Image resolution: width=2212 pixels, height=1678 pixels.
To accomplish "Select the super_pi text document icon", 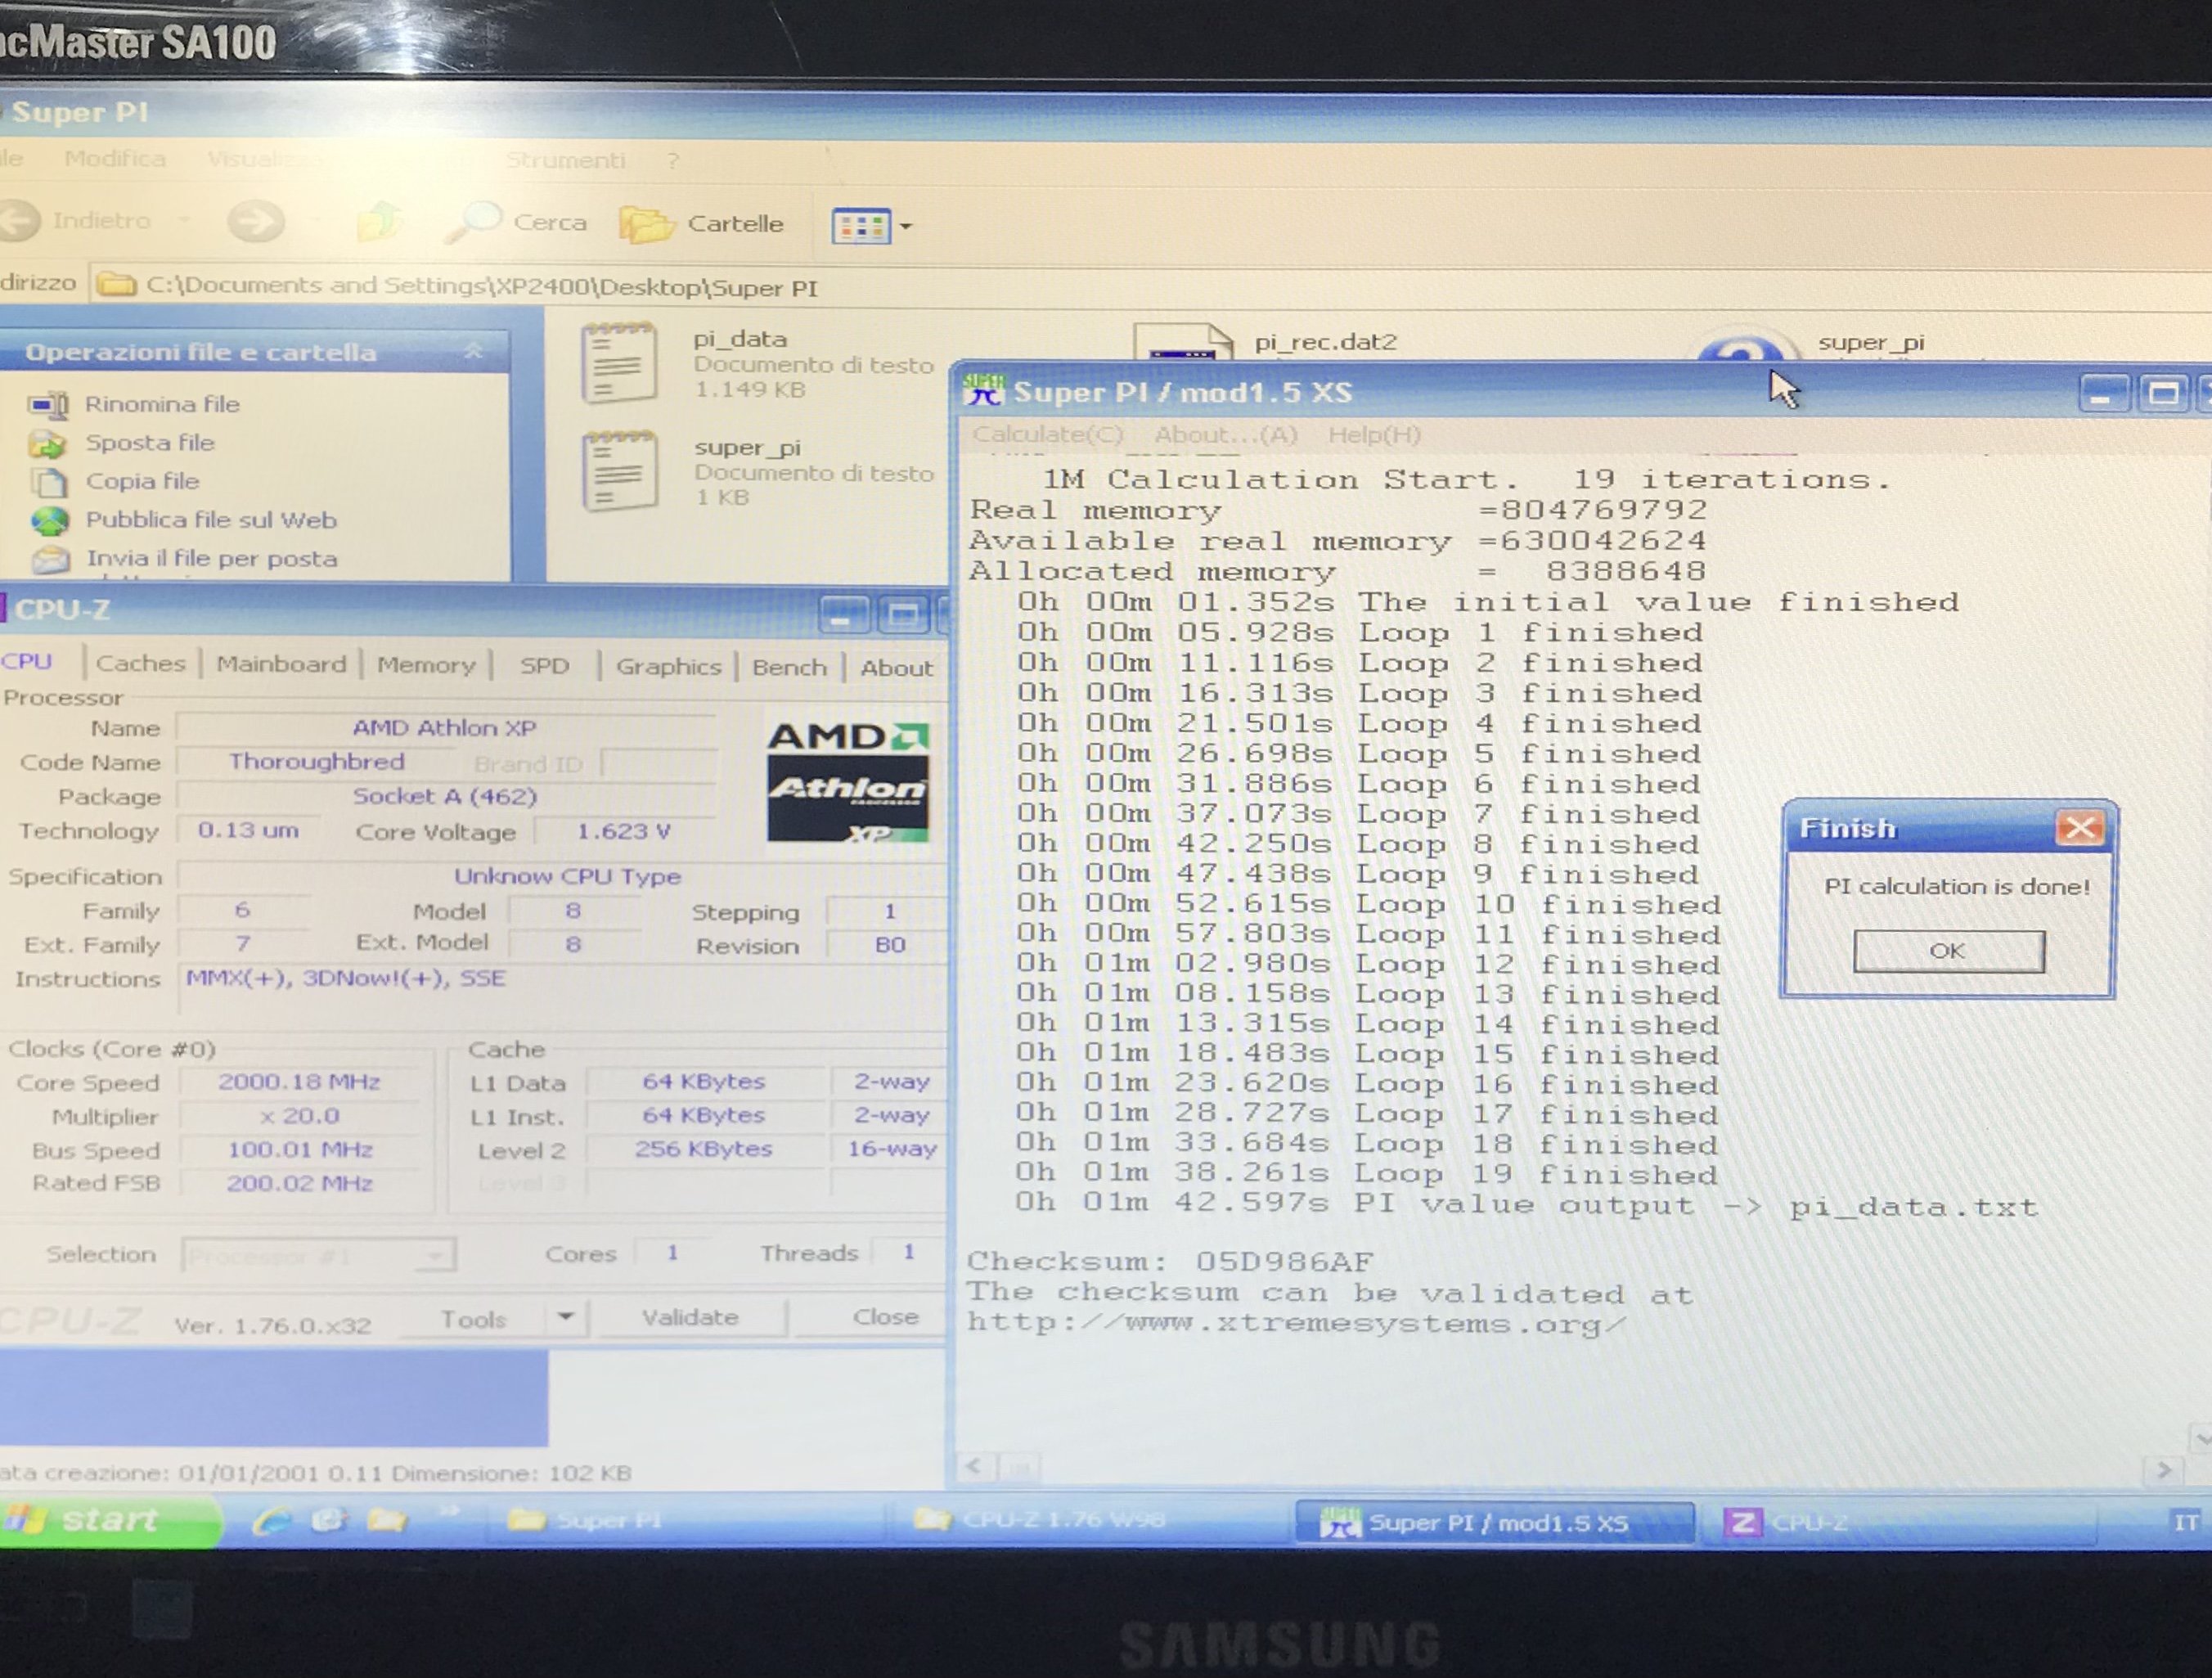I will coord(619,471).
